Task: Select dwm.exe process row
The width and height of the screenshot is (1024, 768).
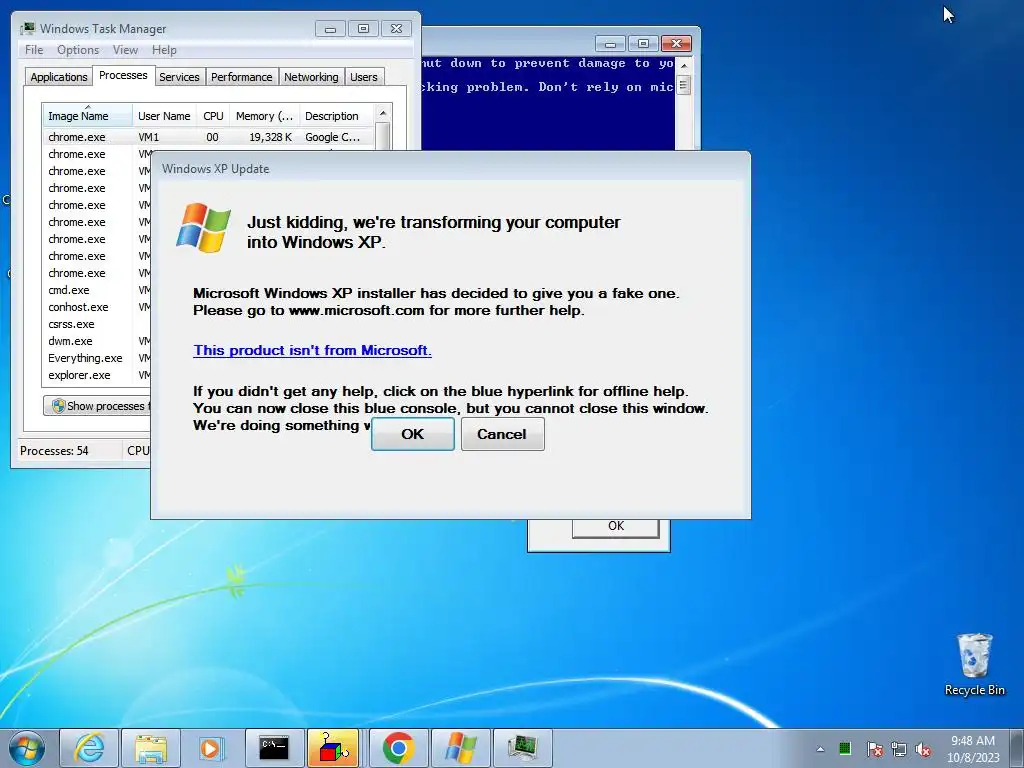Action: 97,341
